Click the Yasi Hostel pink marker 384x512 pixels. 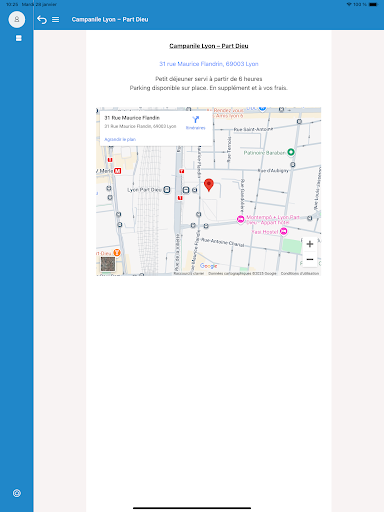[283, 231]
